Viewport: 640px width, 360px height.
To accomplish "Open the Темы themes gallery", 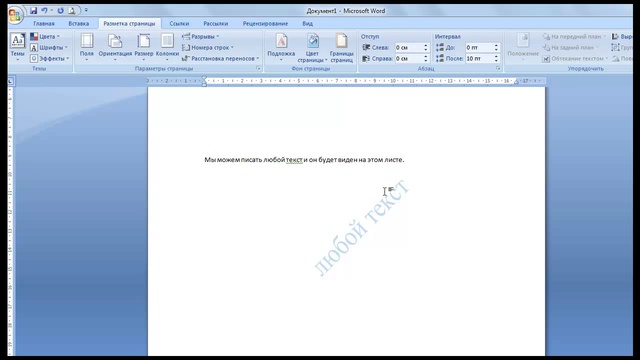I will 18,48.
